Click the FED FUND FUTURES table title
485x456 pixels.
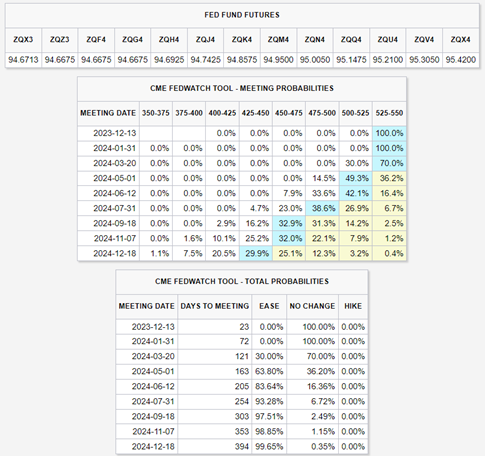click(x=242, y=15)
